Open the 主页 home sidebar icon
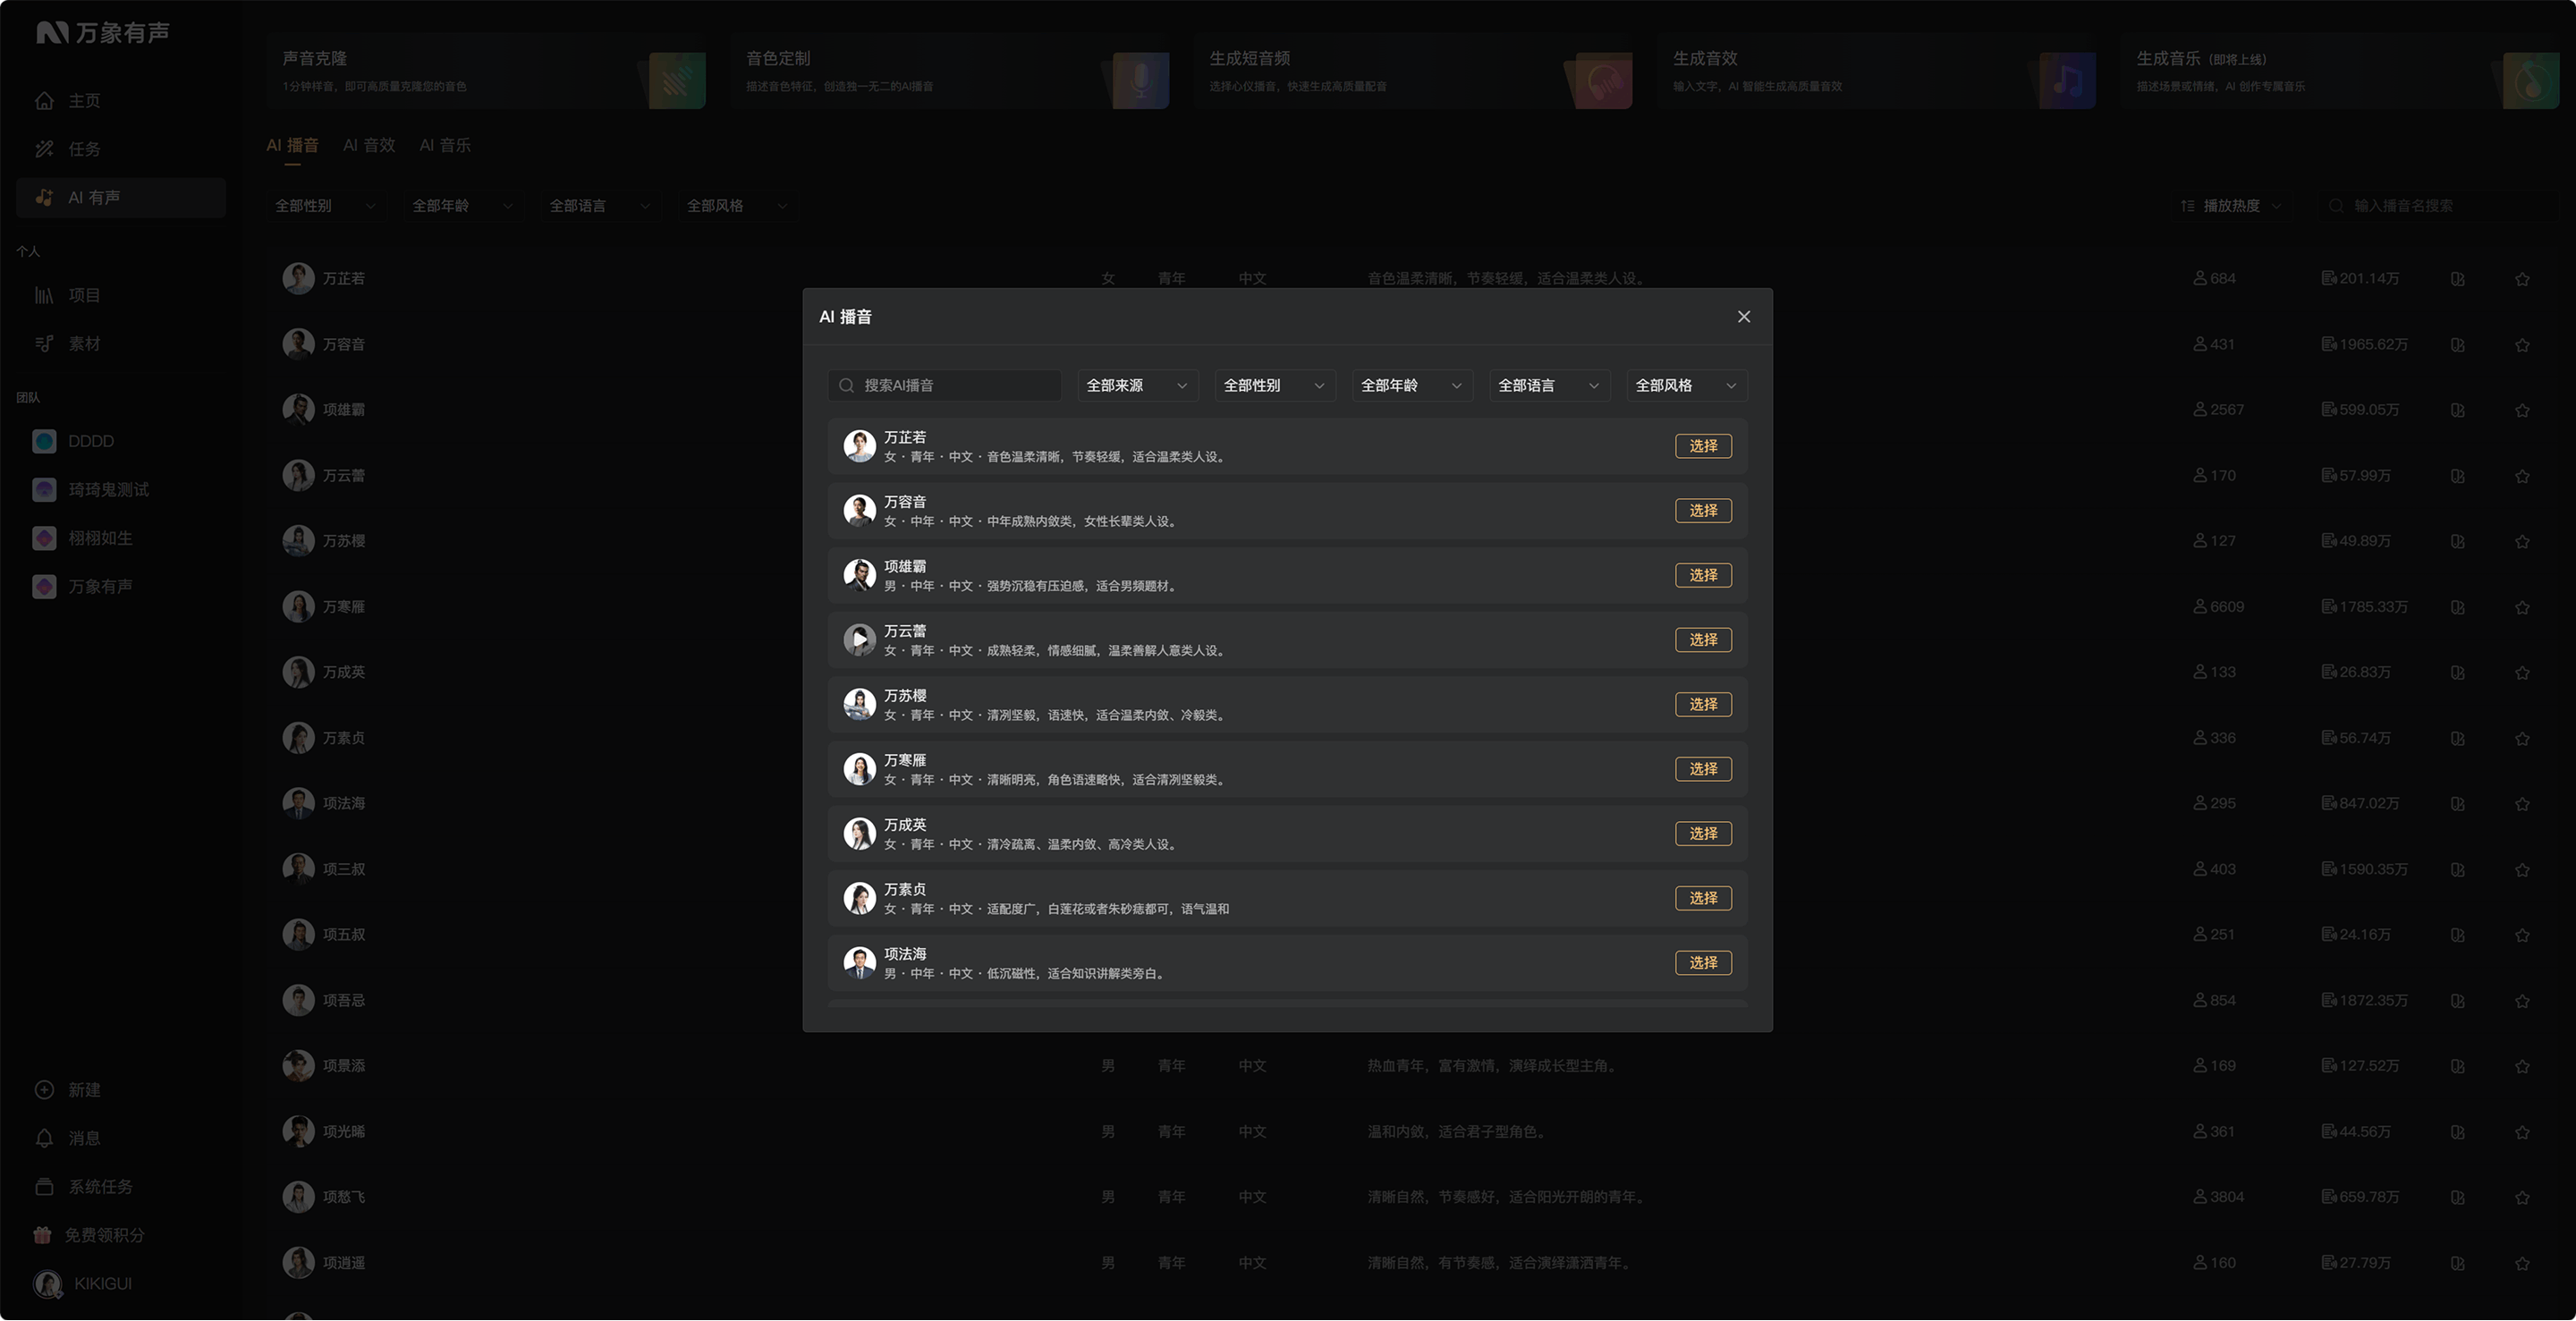 point(44,101)
